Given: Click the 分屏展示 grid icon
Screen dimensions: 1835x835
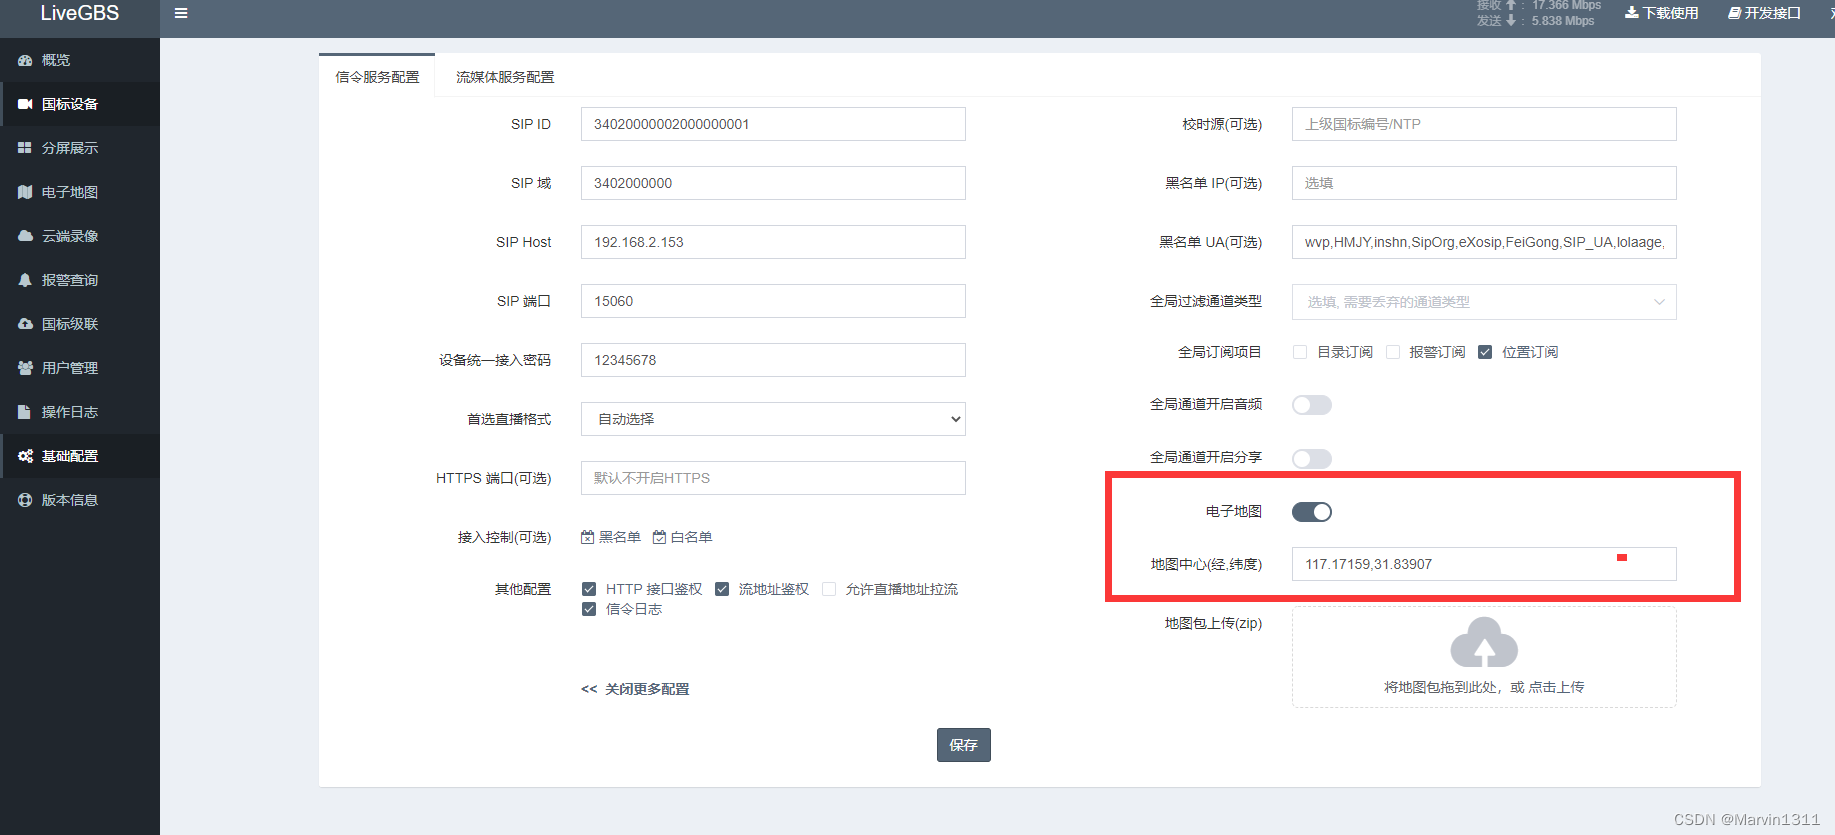Looking at the screenshot, I should click(25, 148).
